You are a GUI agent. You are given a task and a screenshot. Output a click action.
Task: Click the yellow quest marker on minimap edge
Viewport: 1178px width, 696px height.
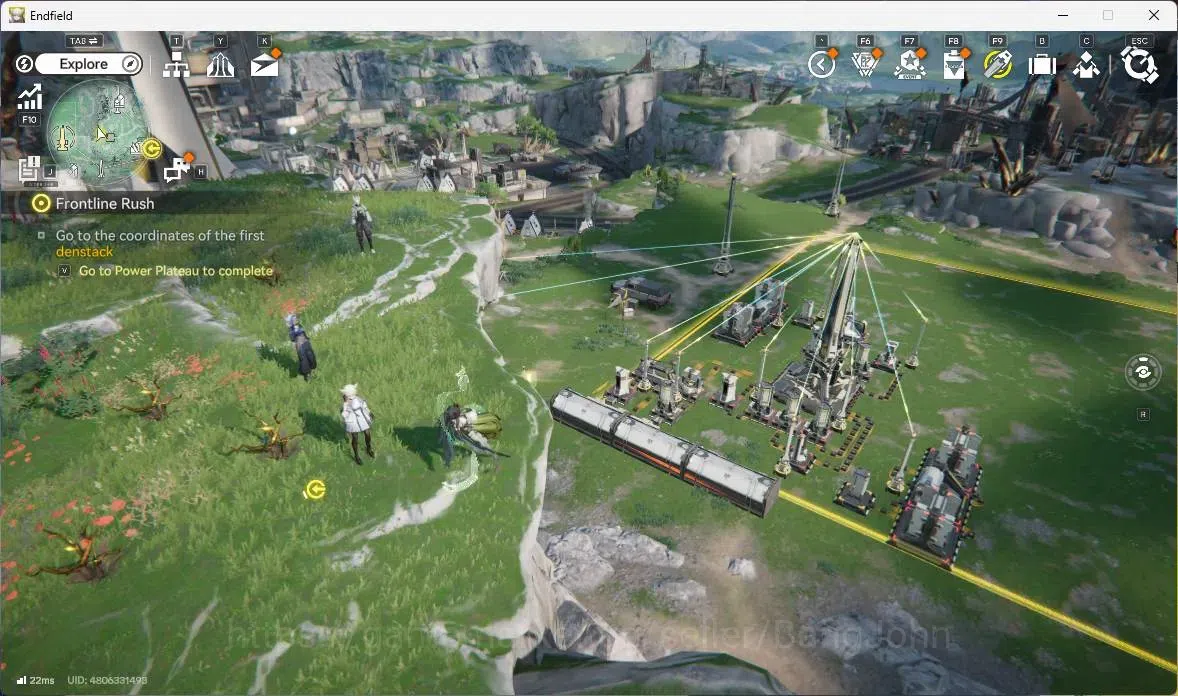pyautogui.click(x=153, y=149)
